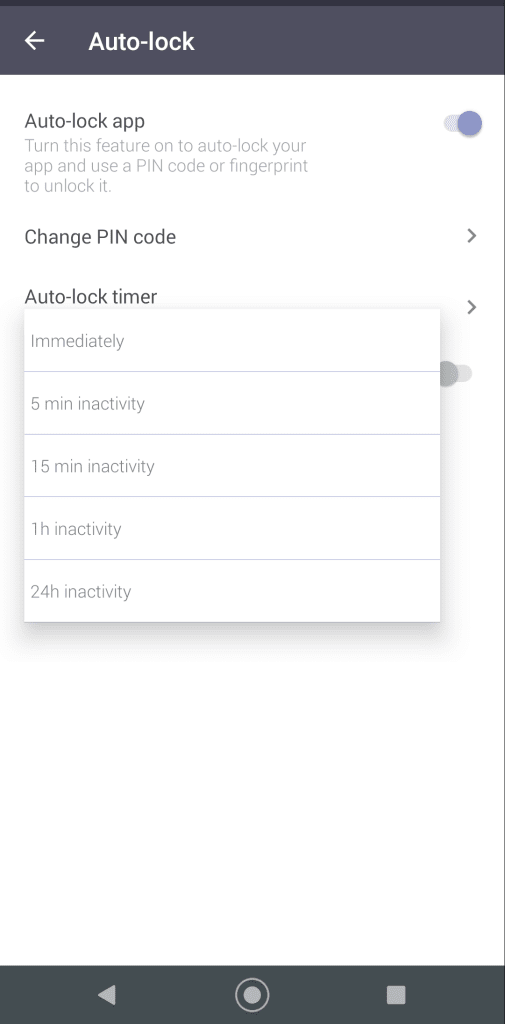Select 24h inactivity option
This screenshot has width=505, height=1024.
(x=232, y=591)
